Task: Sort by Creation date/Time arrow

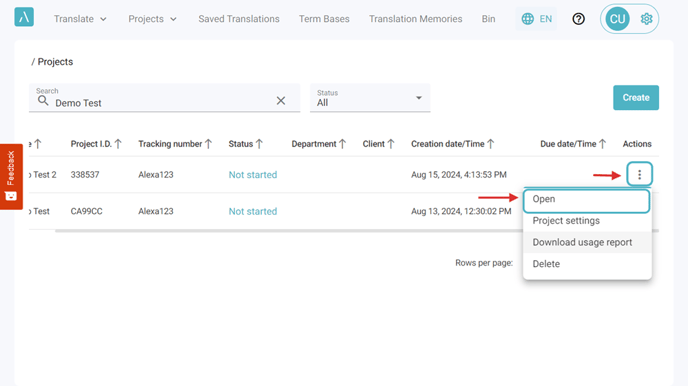Action: 491,144
